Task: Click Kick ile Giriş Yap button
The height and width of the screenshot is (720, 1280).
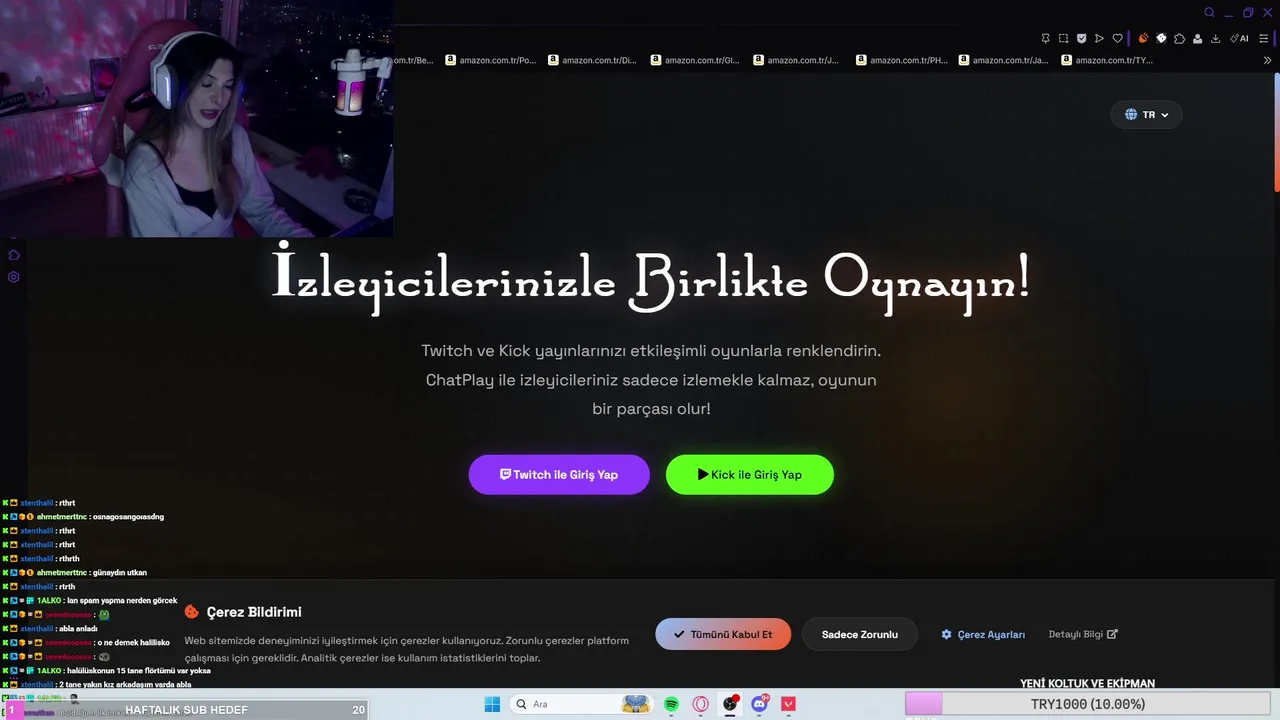Action: click(750, 475)
